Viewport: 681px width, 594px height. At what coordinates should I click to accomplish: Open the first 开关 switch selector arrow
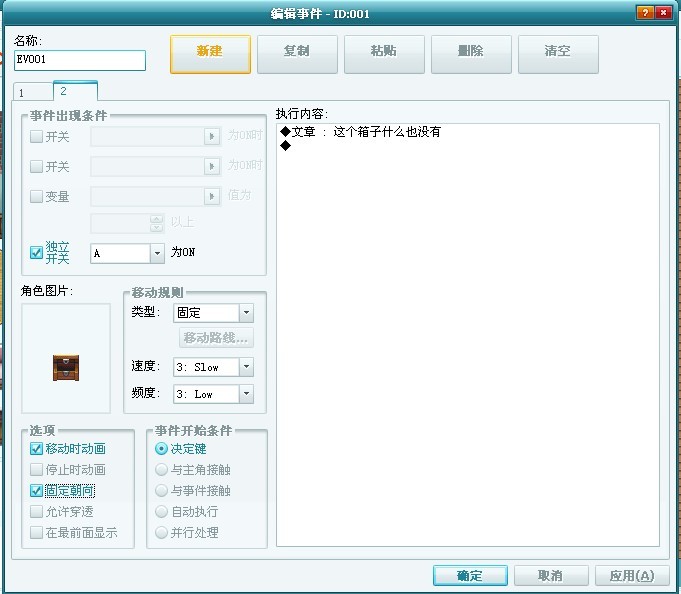pos(212,136)
